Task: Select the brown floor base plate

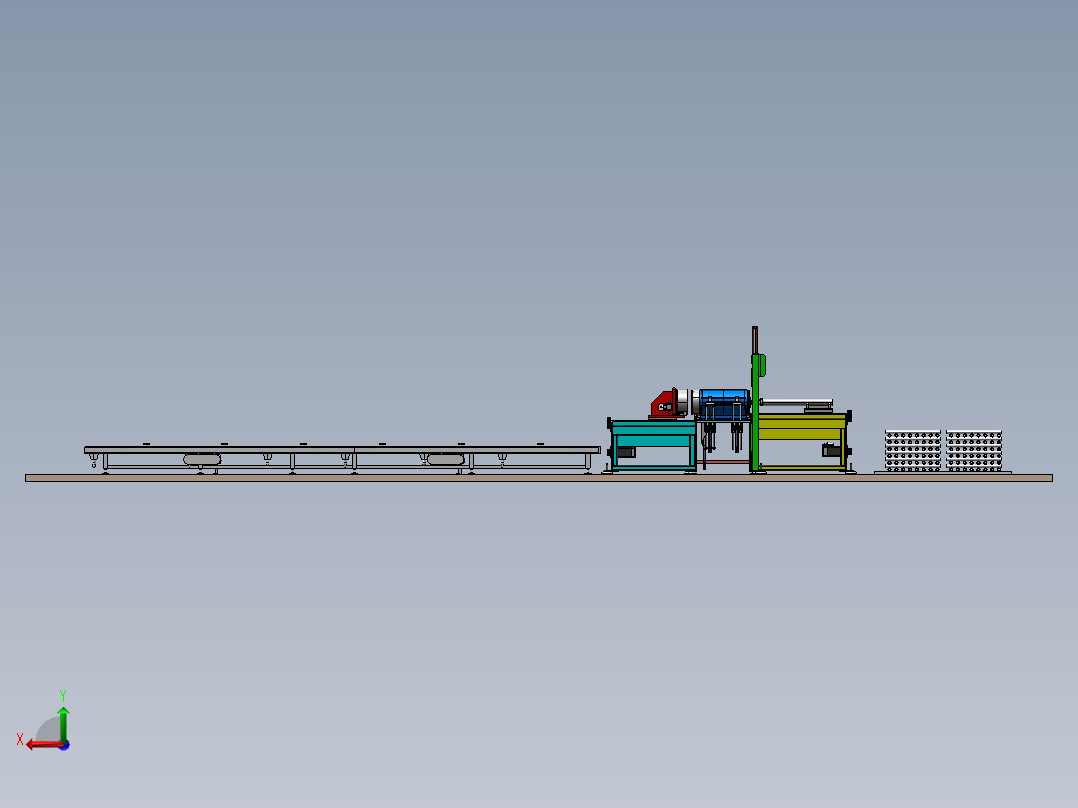Action: (539, 478)
